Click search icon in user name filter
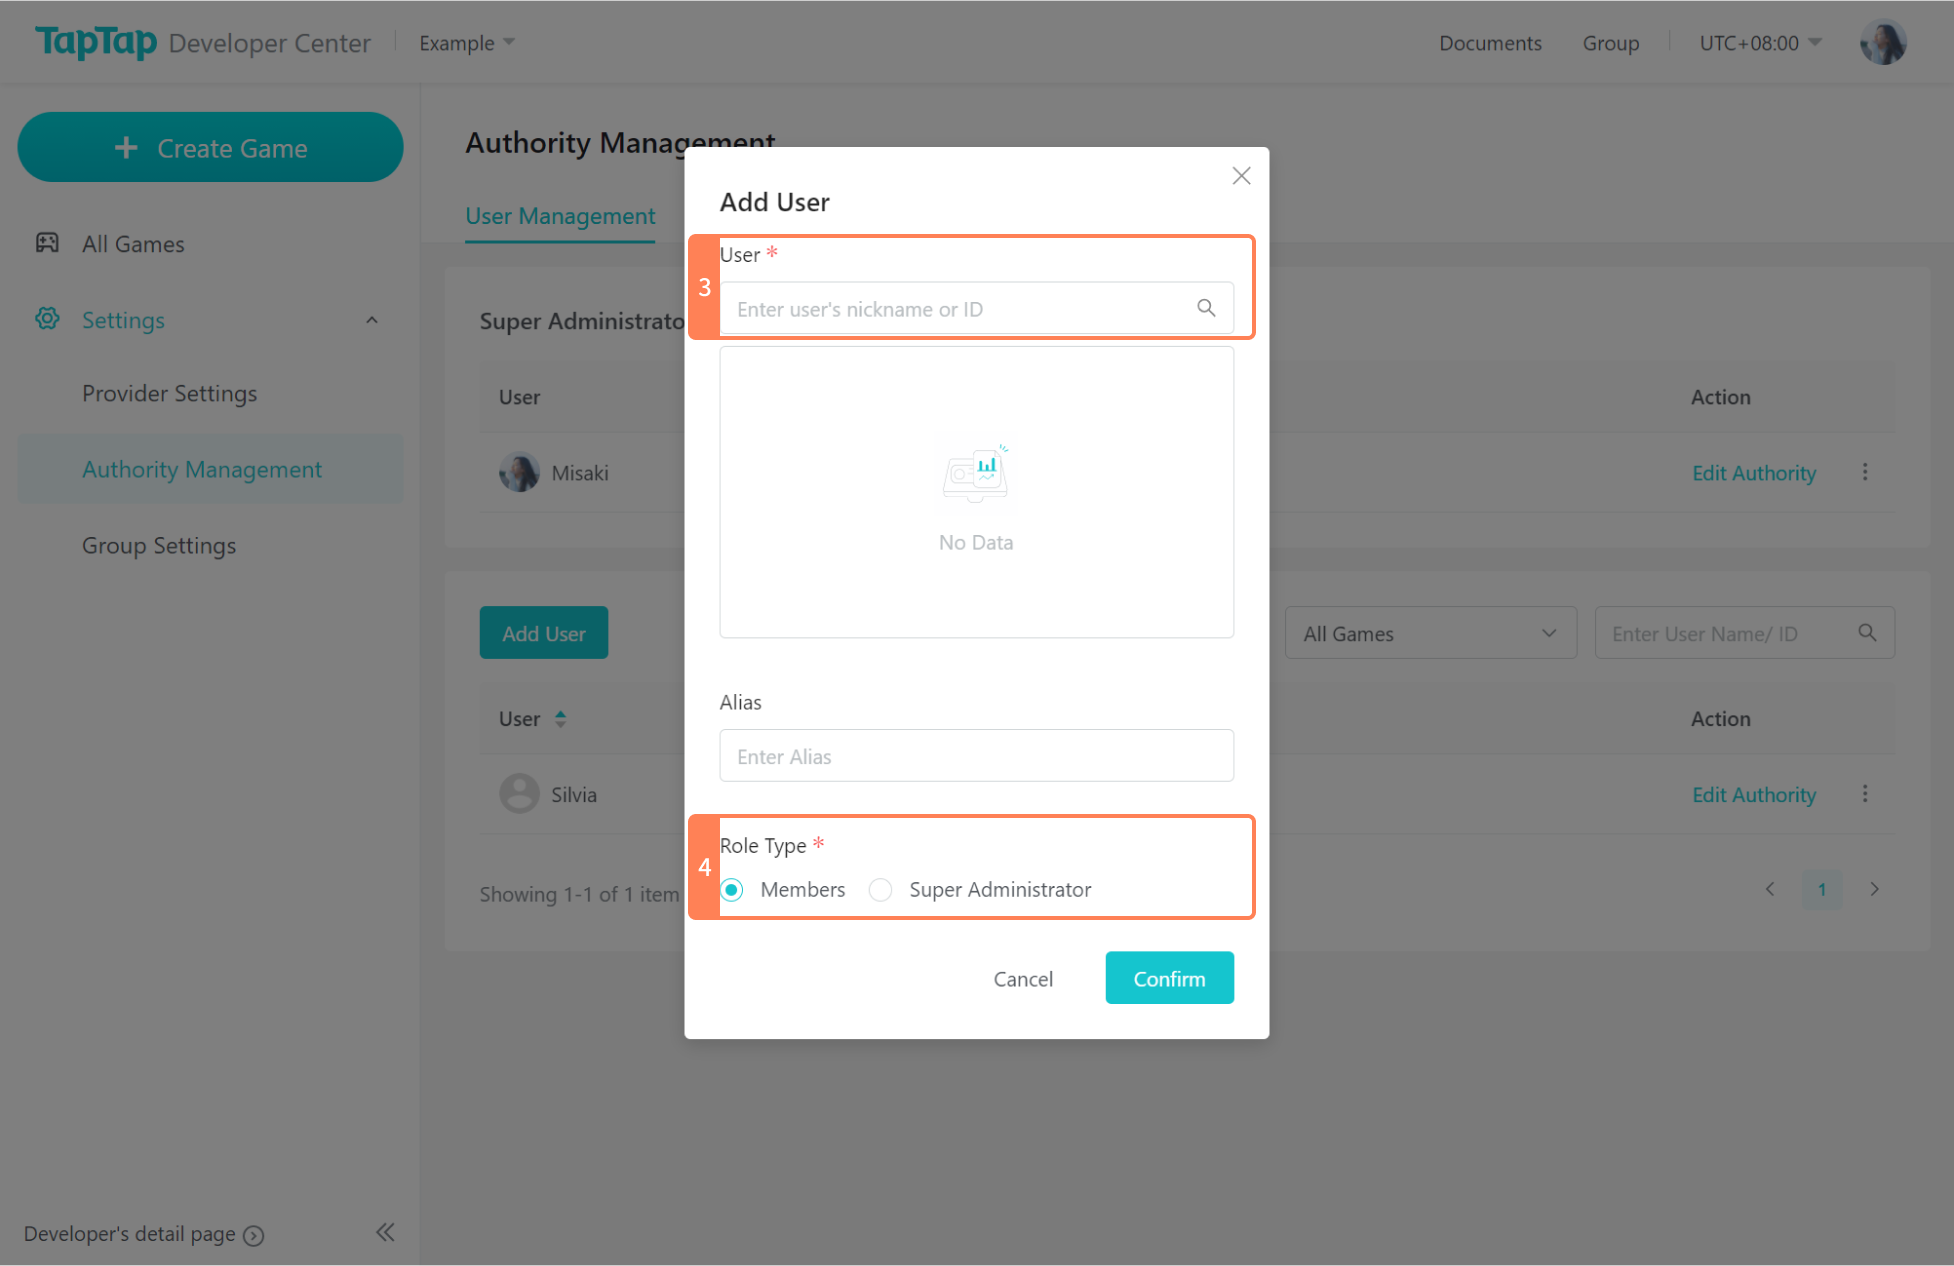 [1867, 633]
